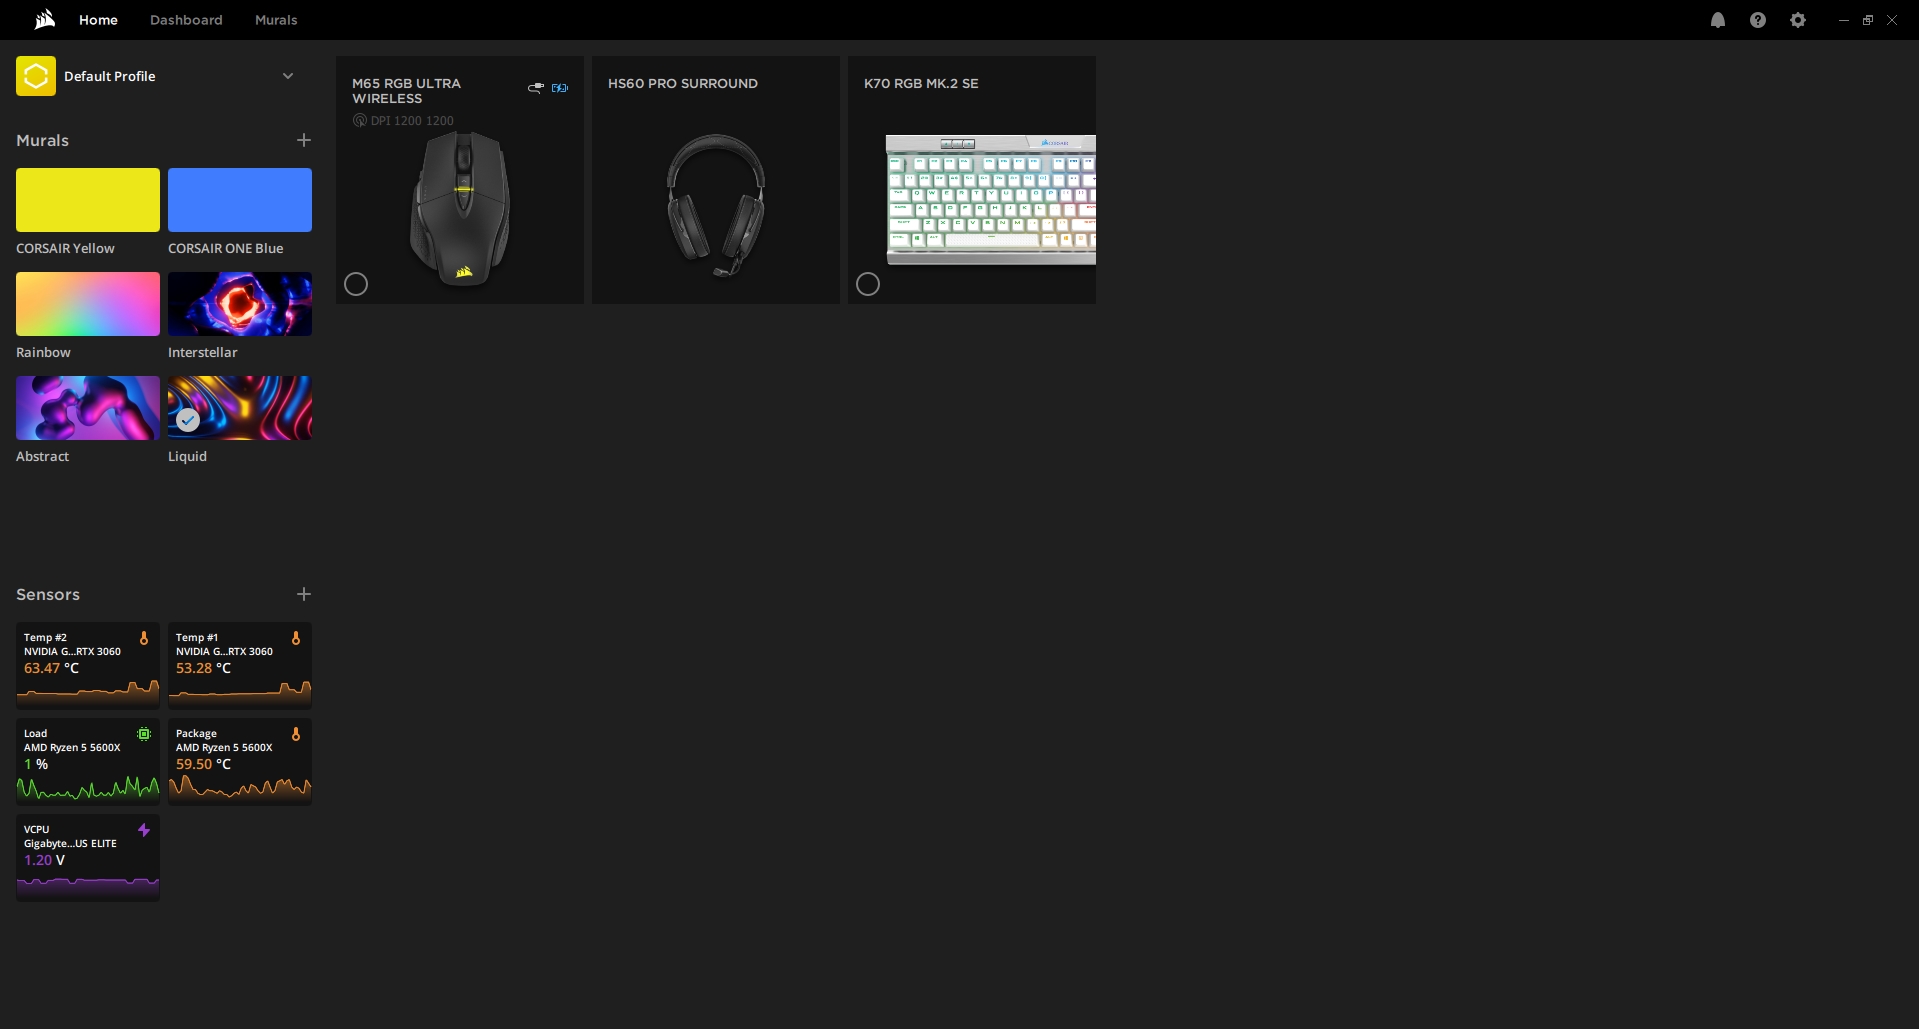This screenshot has width=1919, height=1029.
Task: Select the Interstellar mural thumbnail
Action: (240, 304)
